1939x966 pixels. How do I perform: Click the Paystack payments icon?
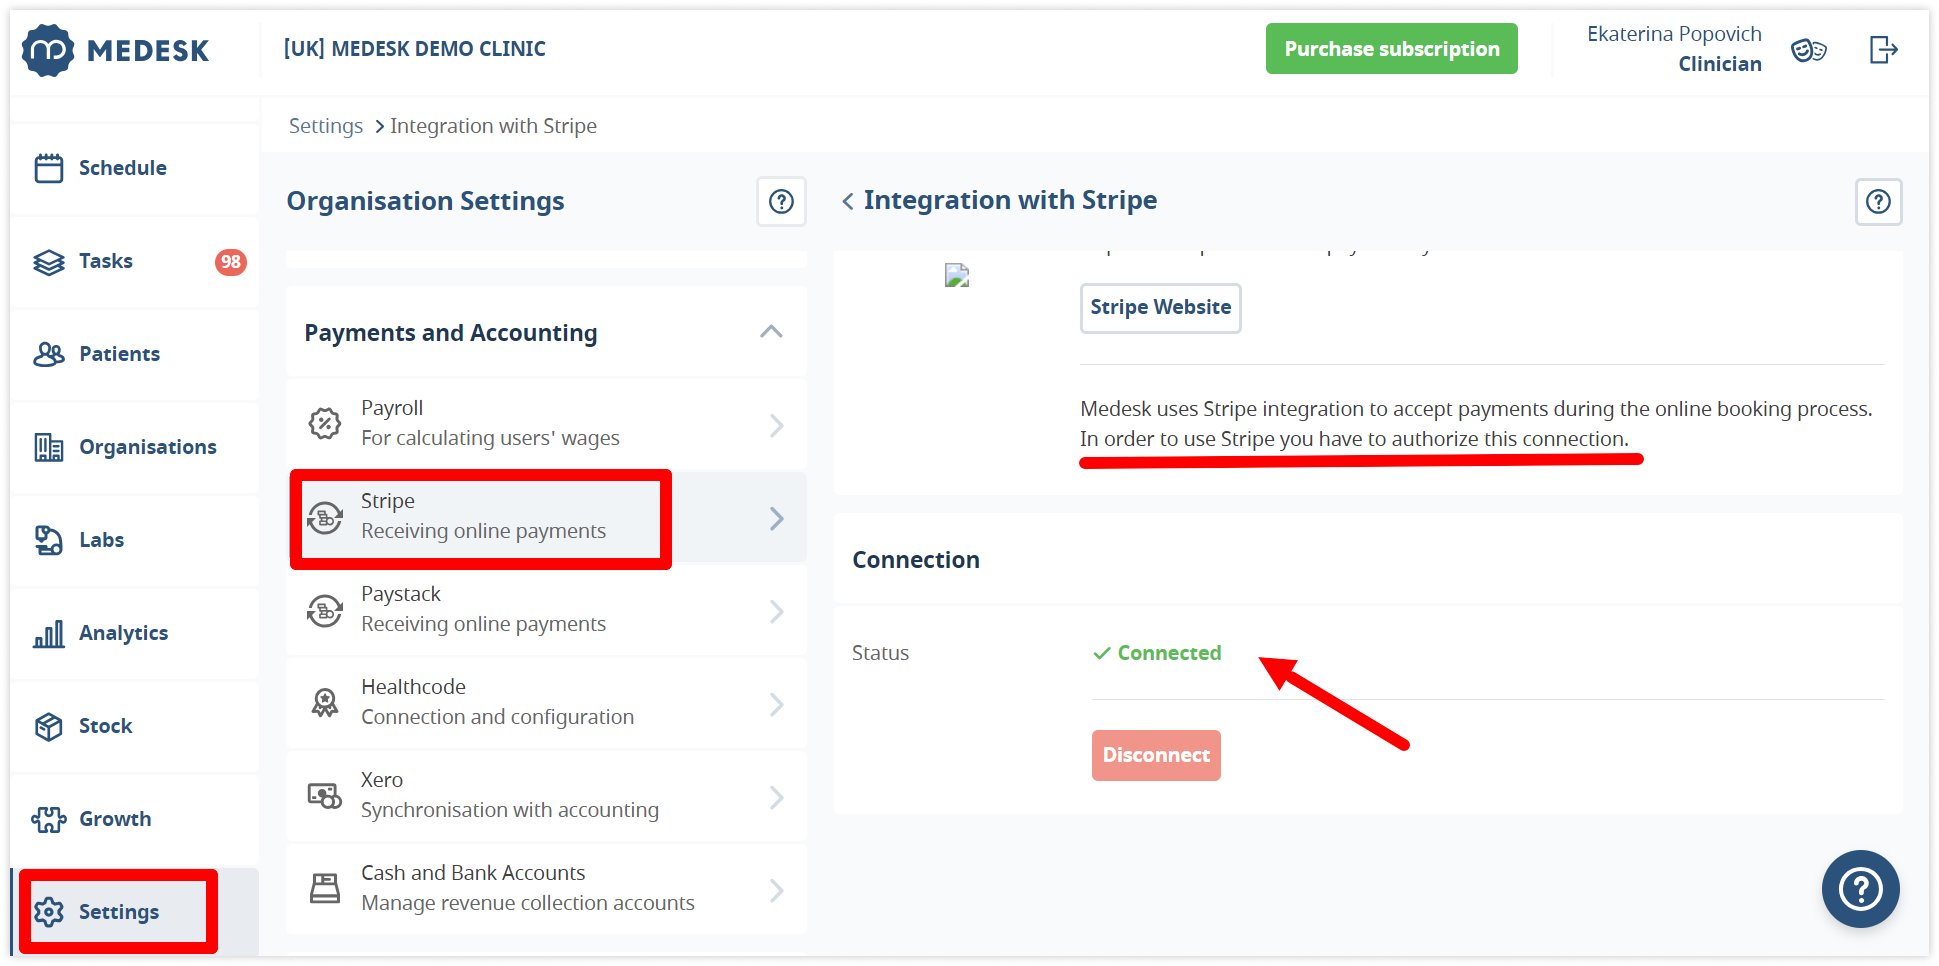(x=324, y=610)
